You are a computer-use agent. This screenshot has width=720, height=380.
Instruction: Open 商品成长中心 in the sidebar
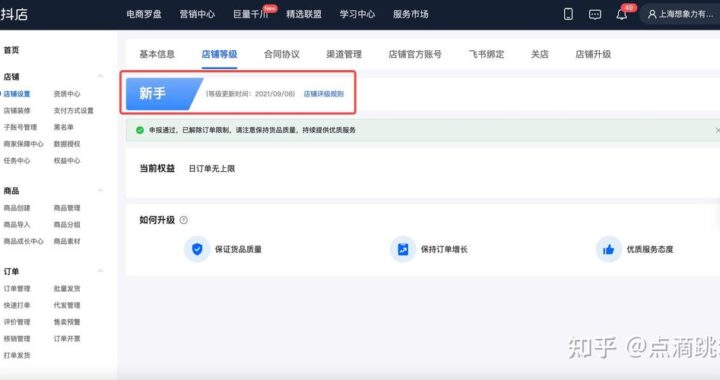(x=23, y=241)
